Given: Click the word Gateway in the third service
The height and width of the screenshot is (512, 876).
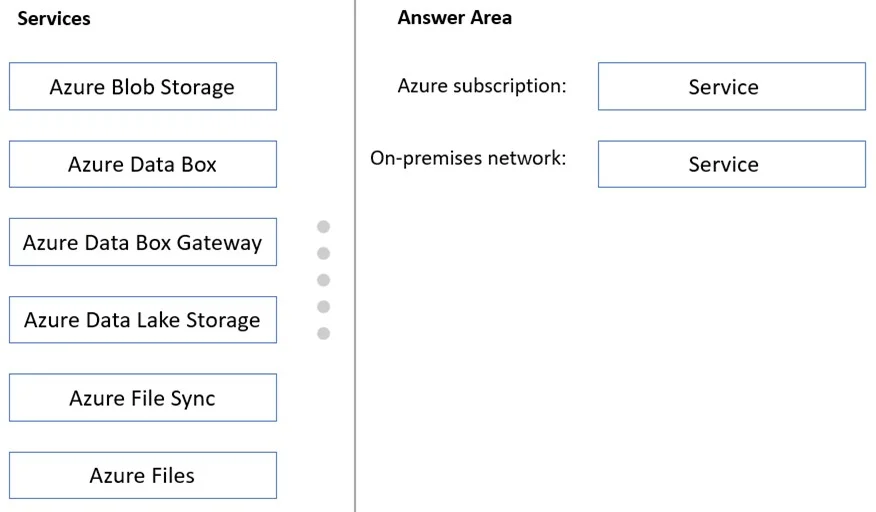Looking at the screenshot, I should (x=219, y=243).
